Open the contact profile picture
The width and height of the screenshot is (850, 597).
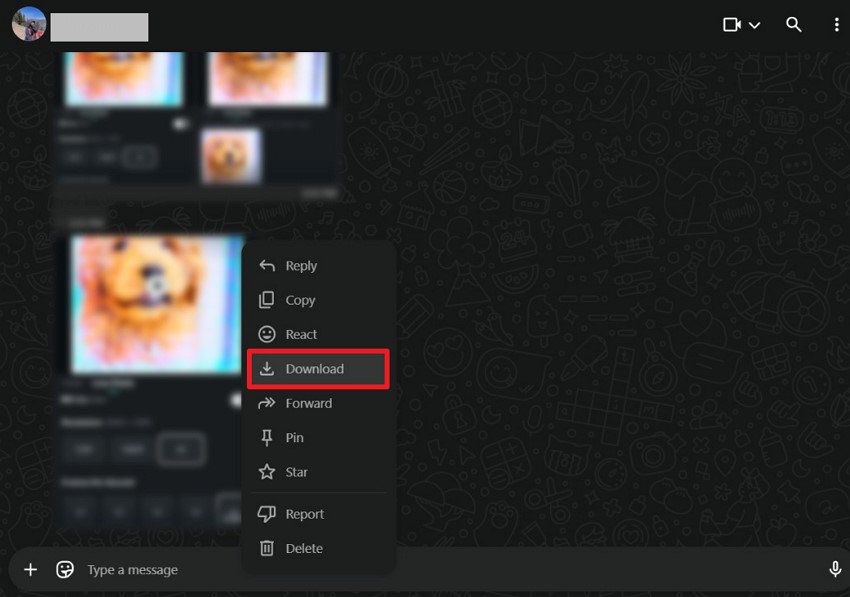click(29, 24)
